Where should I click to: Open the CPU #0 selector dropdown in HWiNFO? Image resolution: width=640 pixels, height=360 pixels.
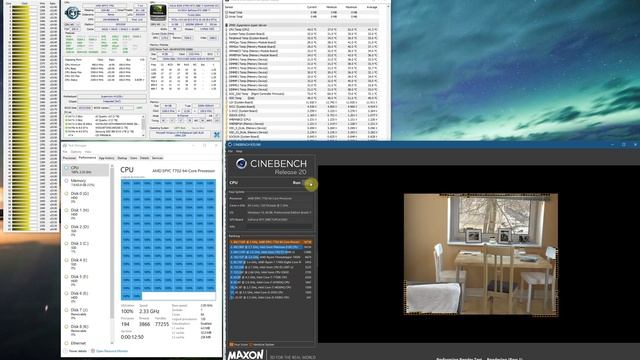click(72, 24)
